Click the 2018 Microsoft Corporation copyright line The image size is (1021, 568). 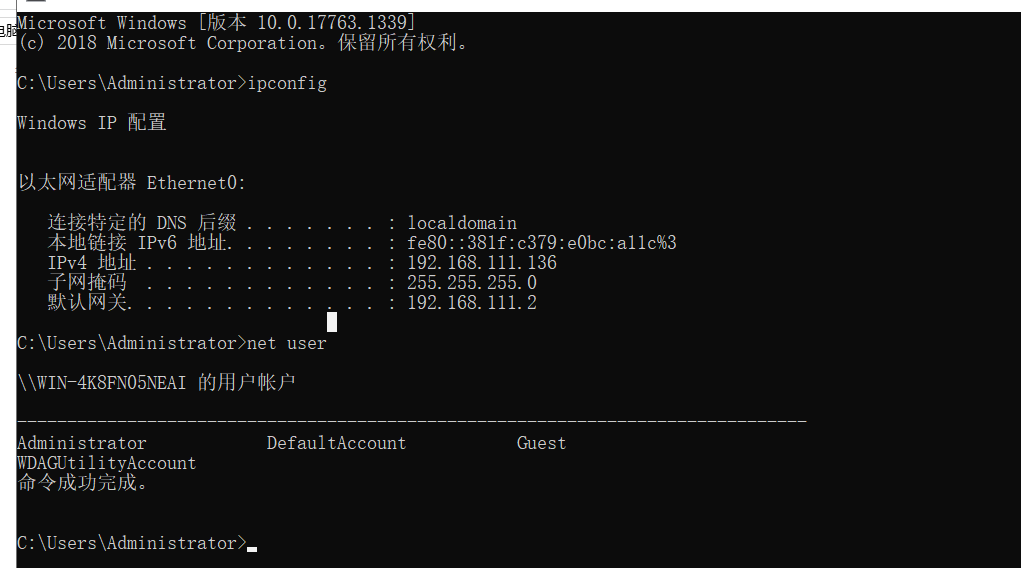242,44
